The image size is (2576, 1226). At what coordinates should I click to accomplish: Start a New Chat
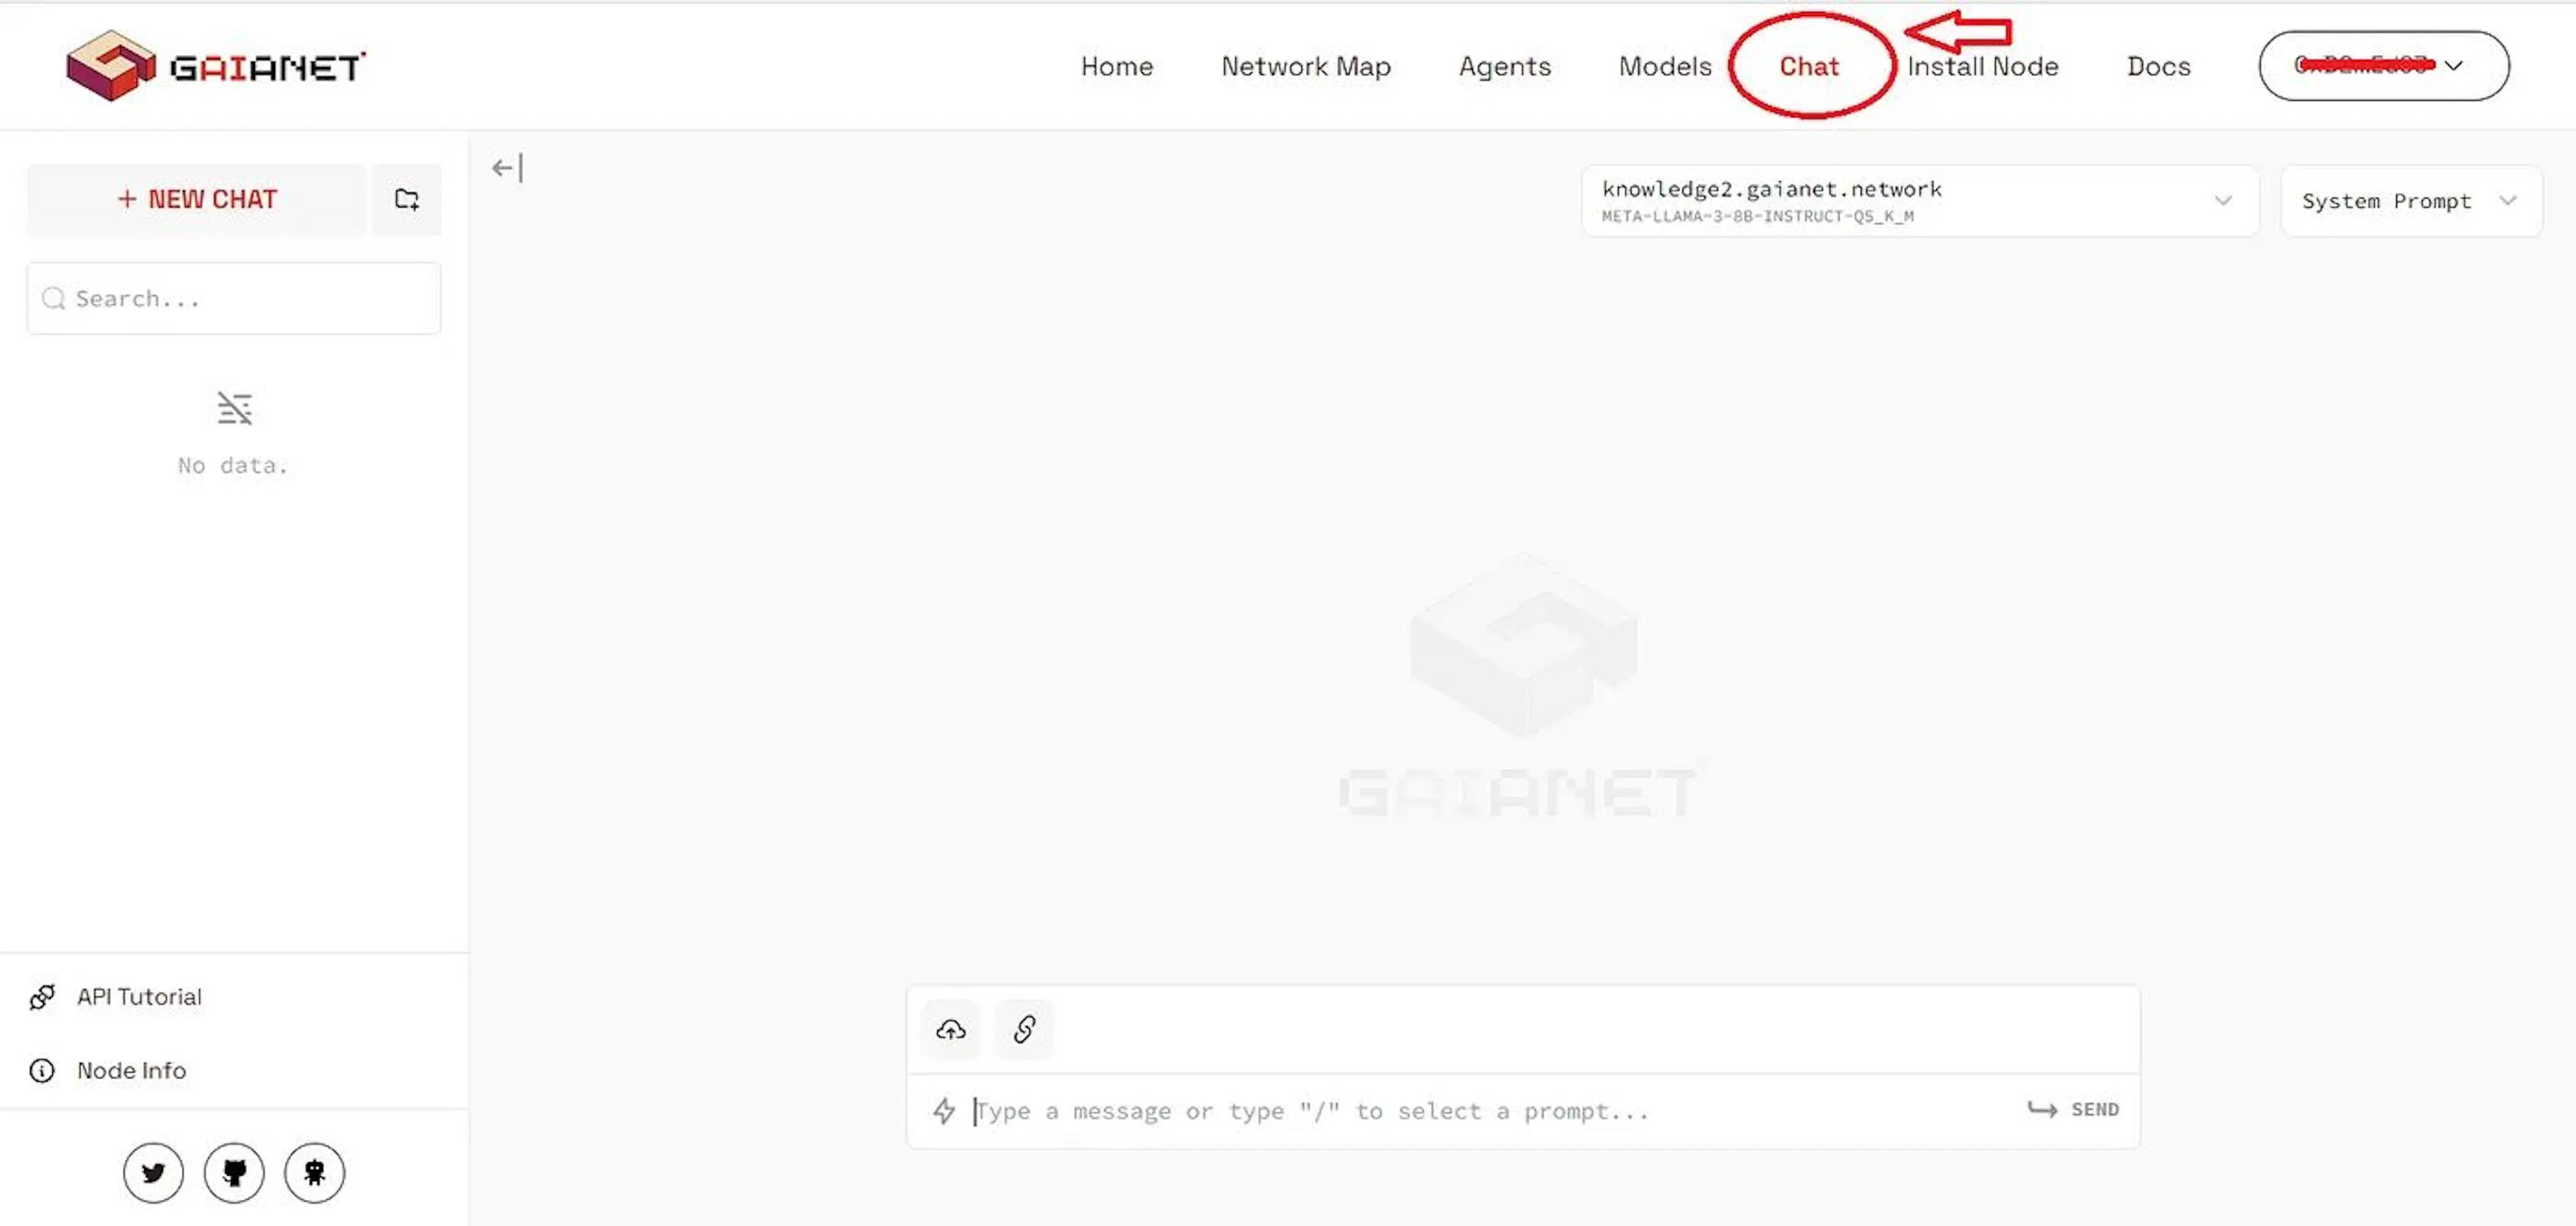pyautogui.click(x=197, y=199)
